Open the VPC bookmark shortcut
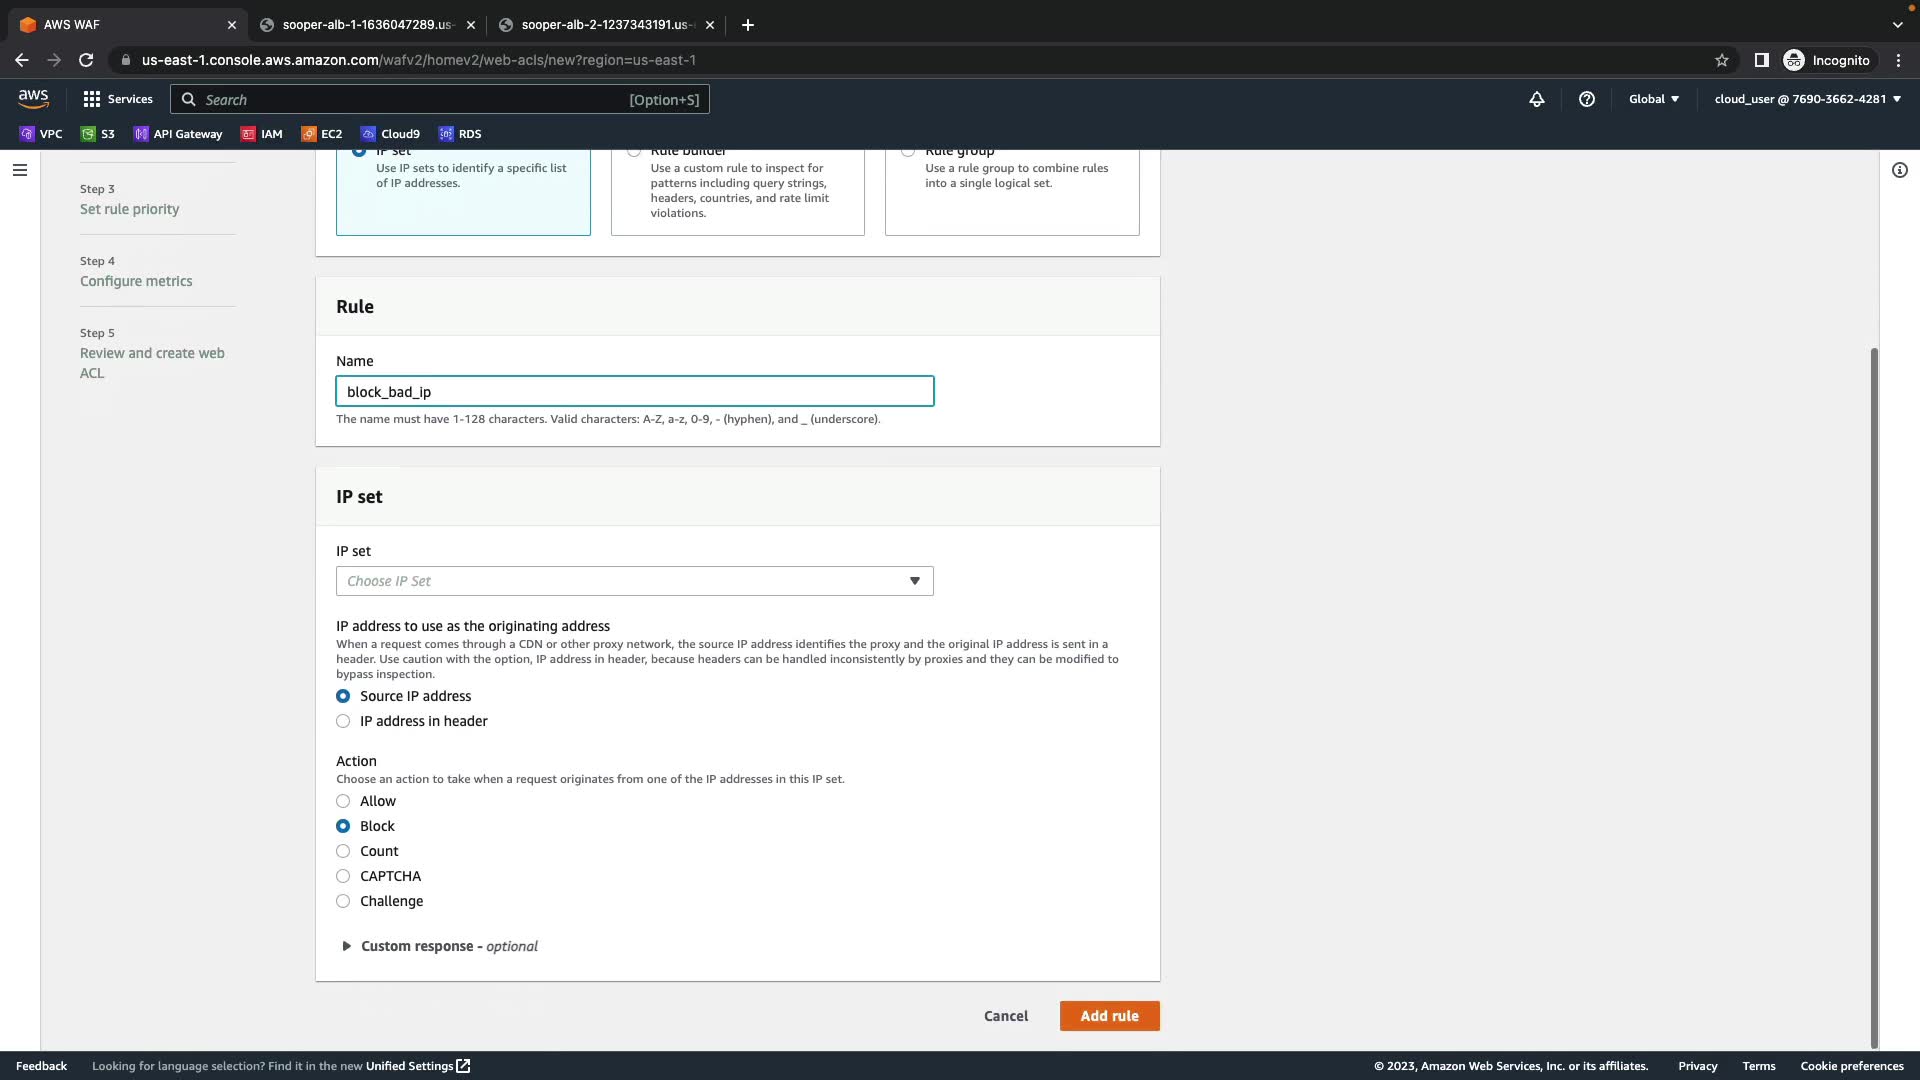 [x=41, y=134]
